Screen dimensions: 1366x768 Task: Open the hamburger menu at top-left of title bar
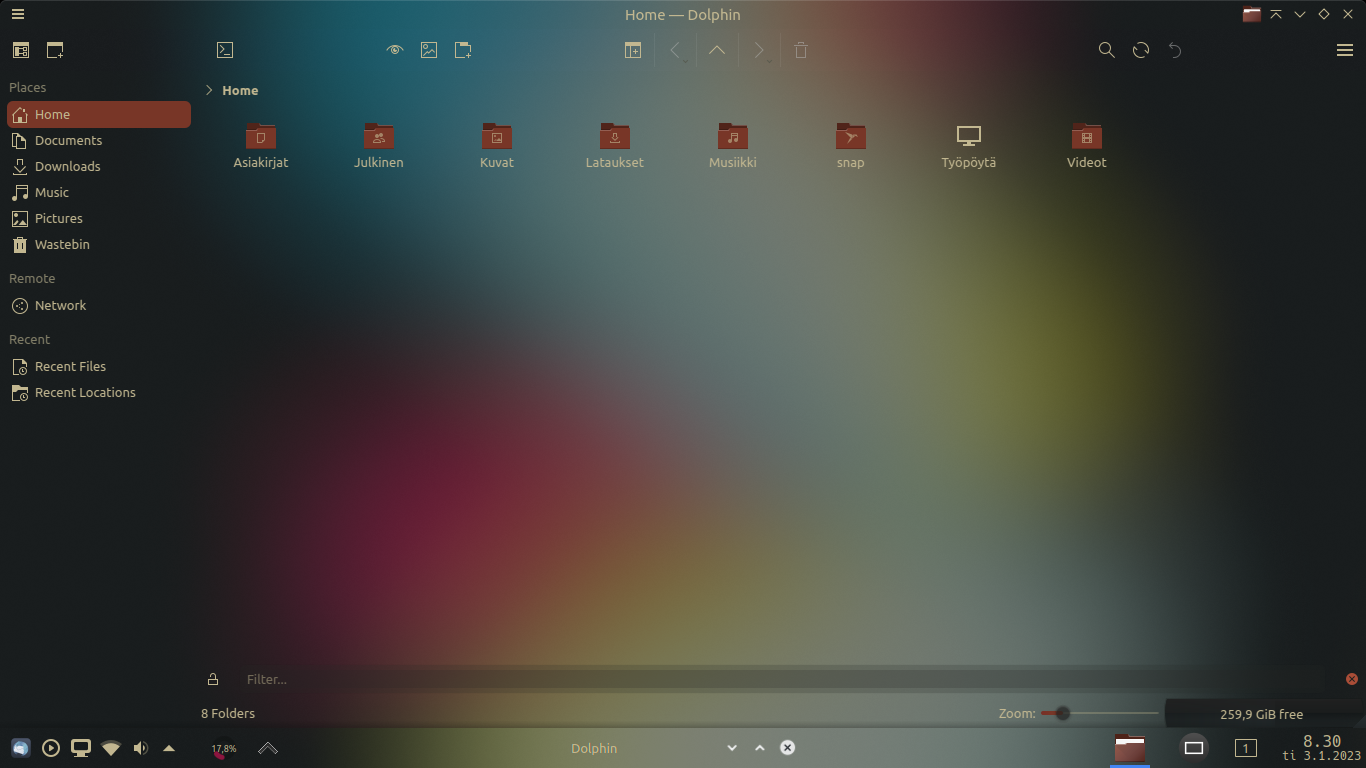(x=18, y=14)
